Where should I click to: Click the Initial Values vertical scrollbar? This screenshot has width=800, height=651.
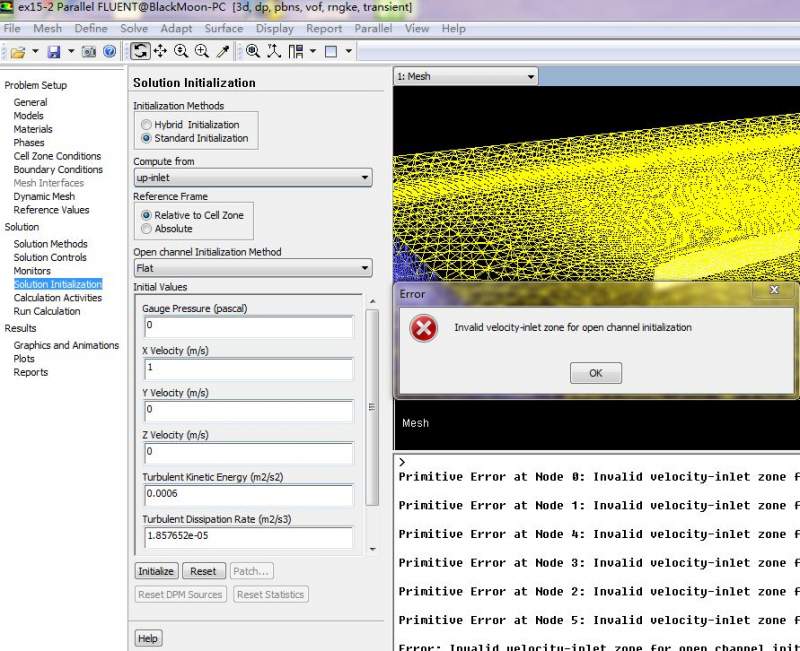372,407
